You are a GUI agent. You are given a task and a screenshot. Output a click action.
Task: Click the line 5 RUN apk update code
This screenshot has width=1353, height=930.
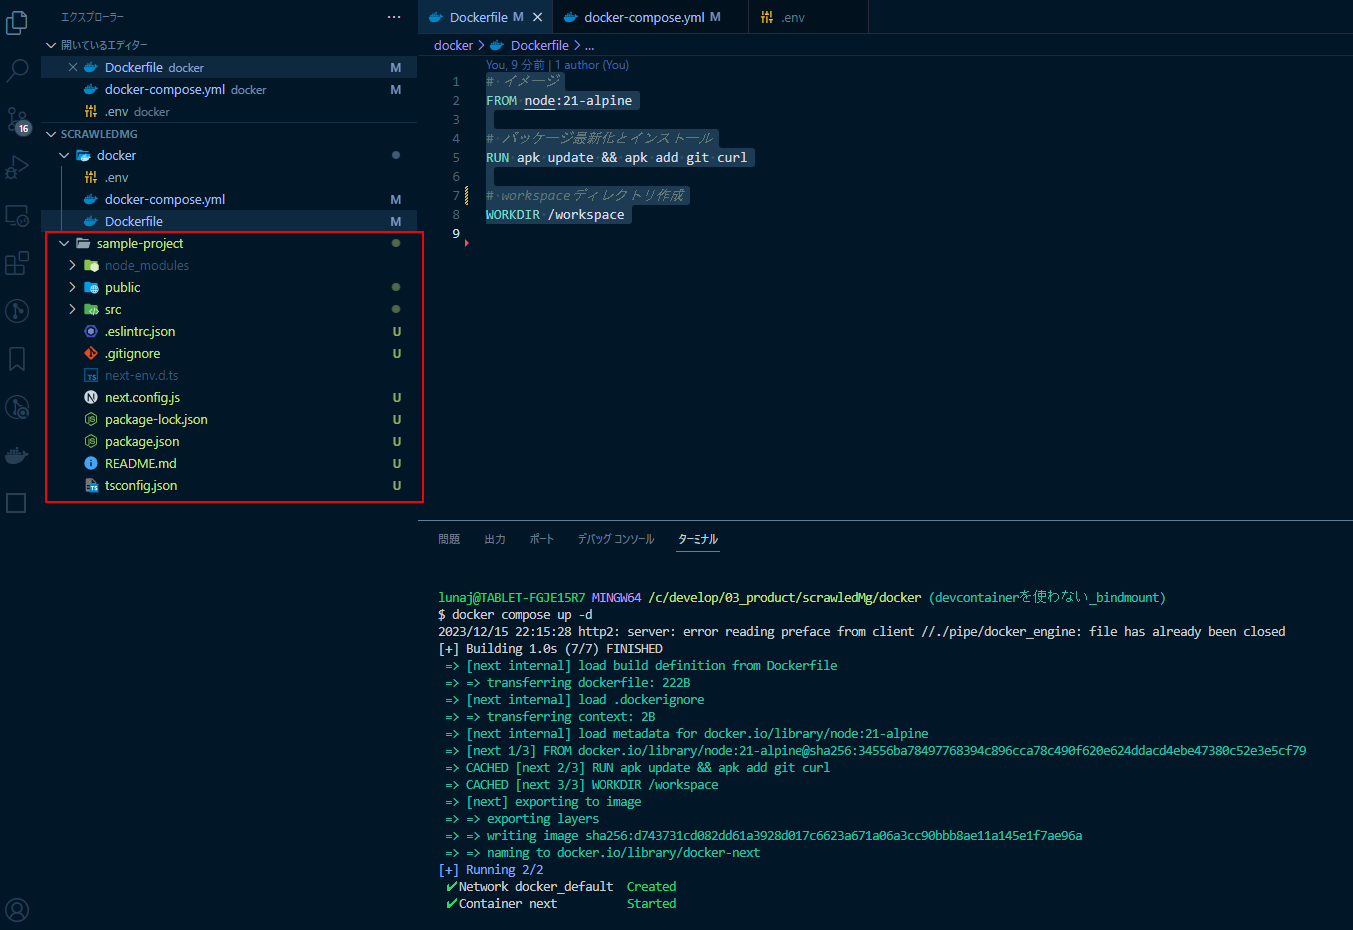coord(617,157)
